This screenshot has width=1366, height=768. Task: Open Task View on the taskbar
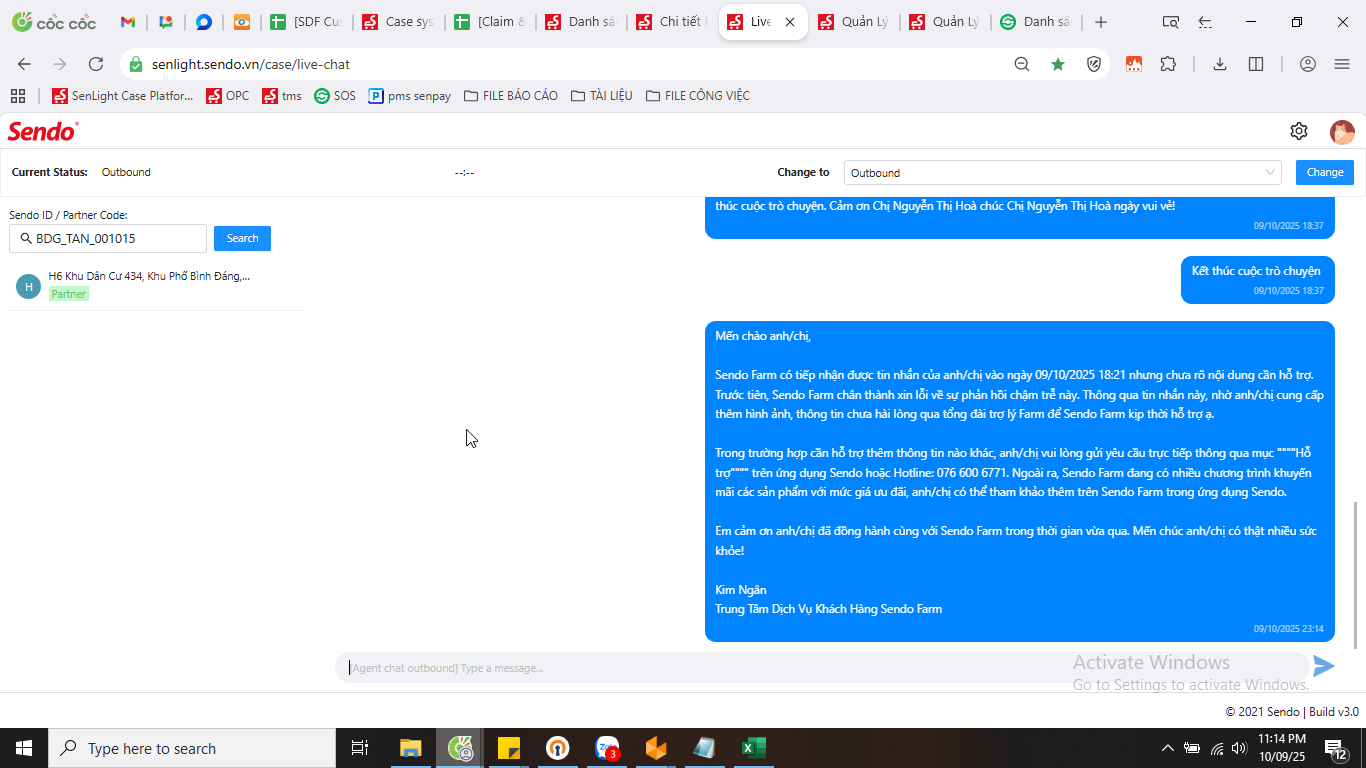pos(360,748)
